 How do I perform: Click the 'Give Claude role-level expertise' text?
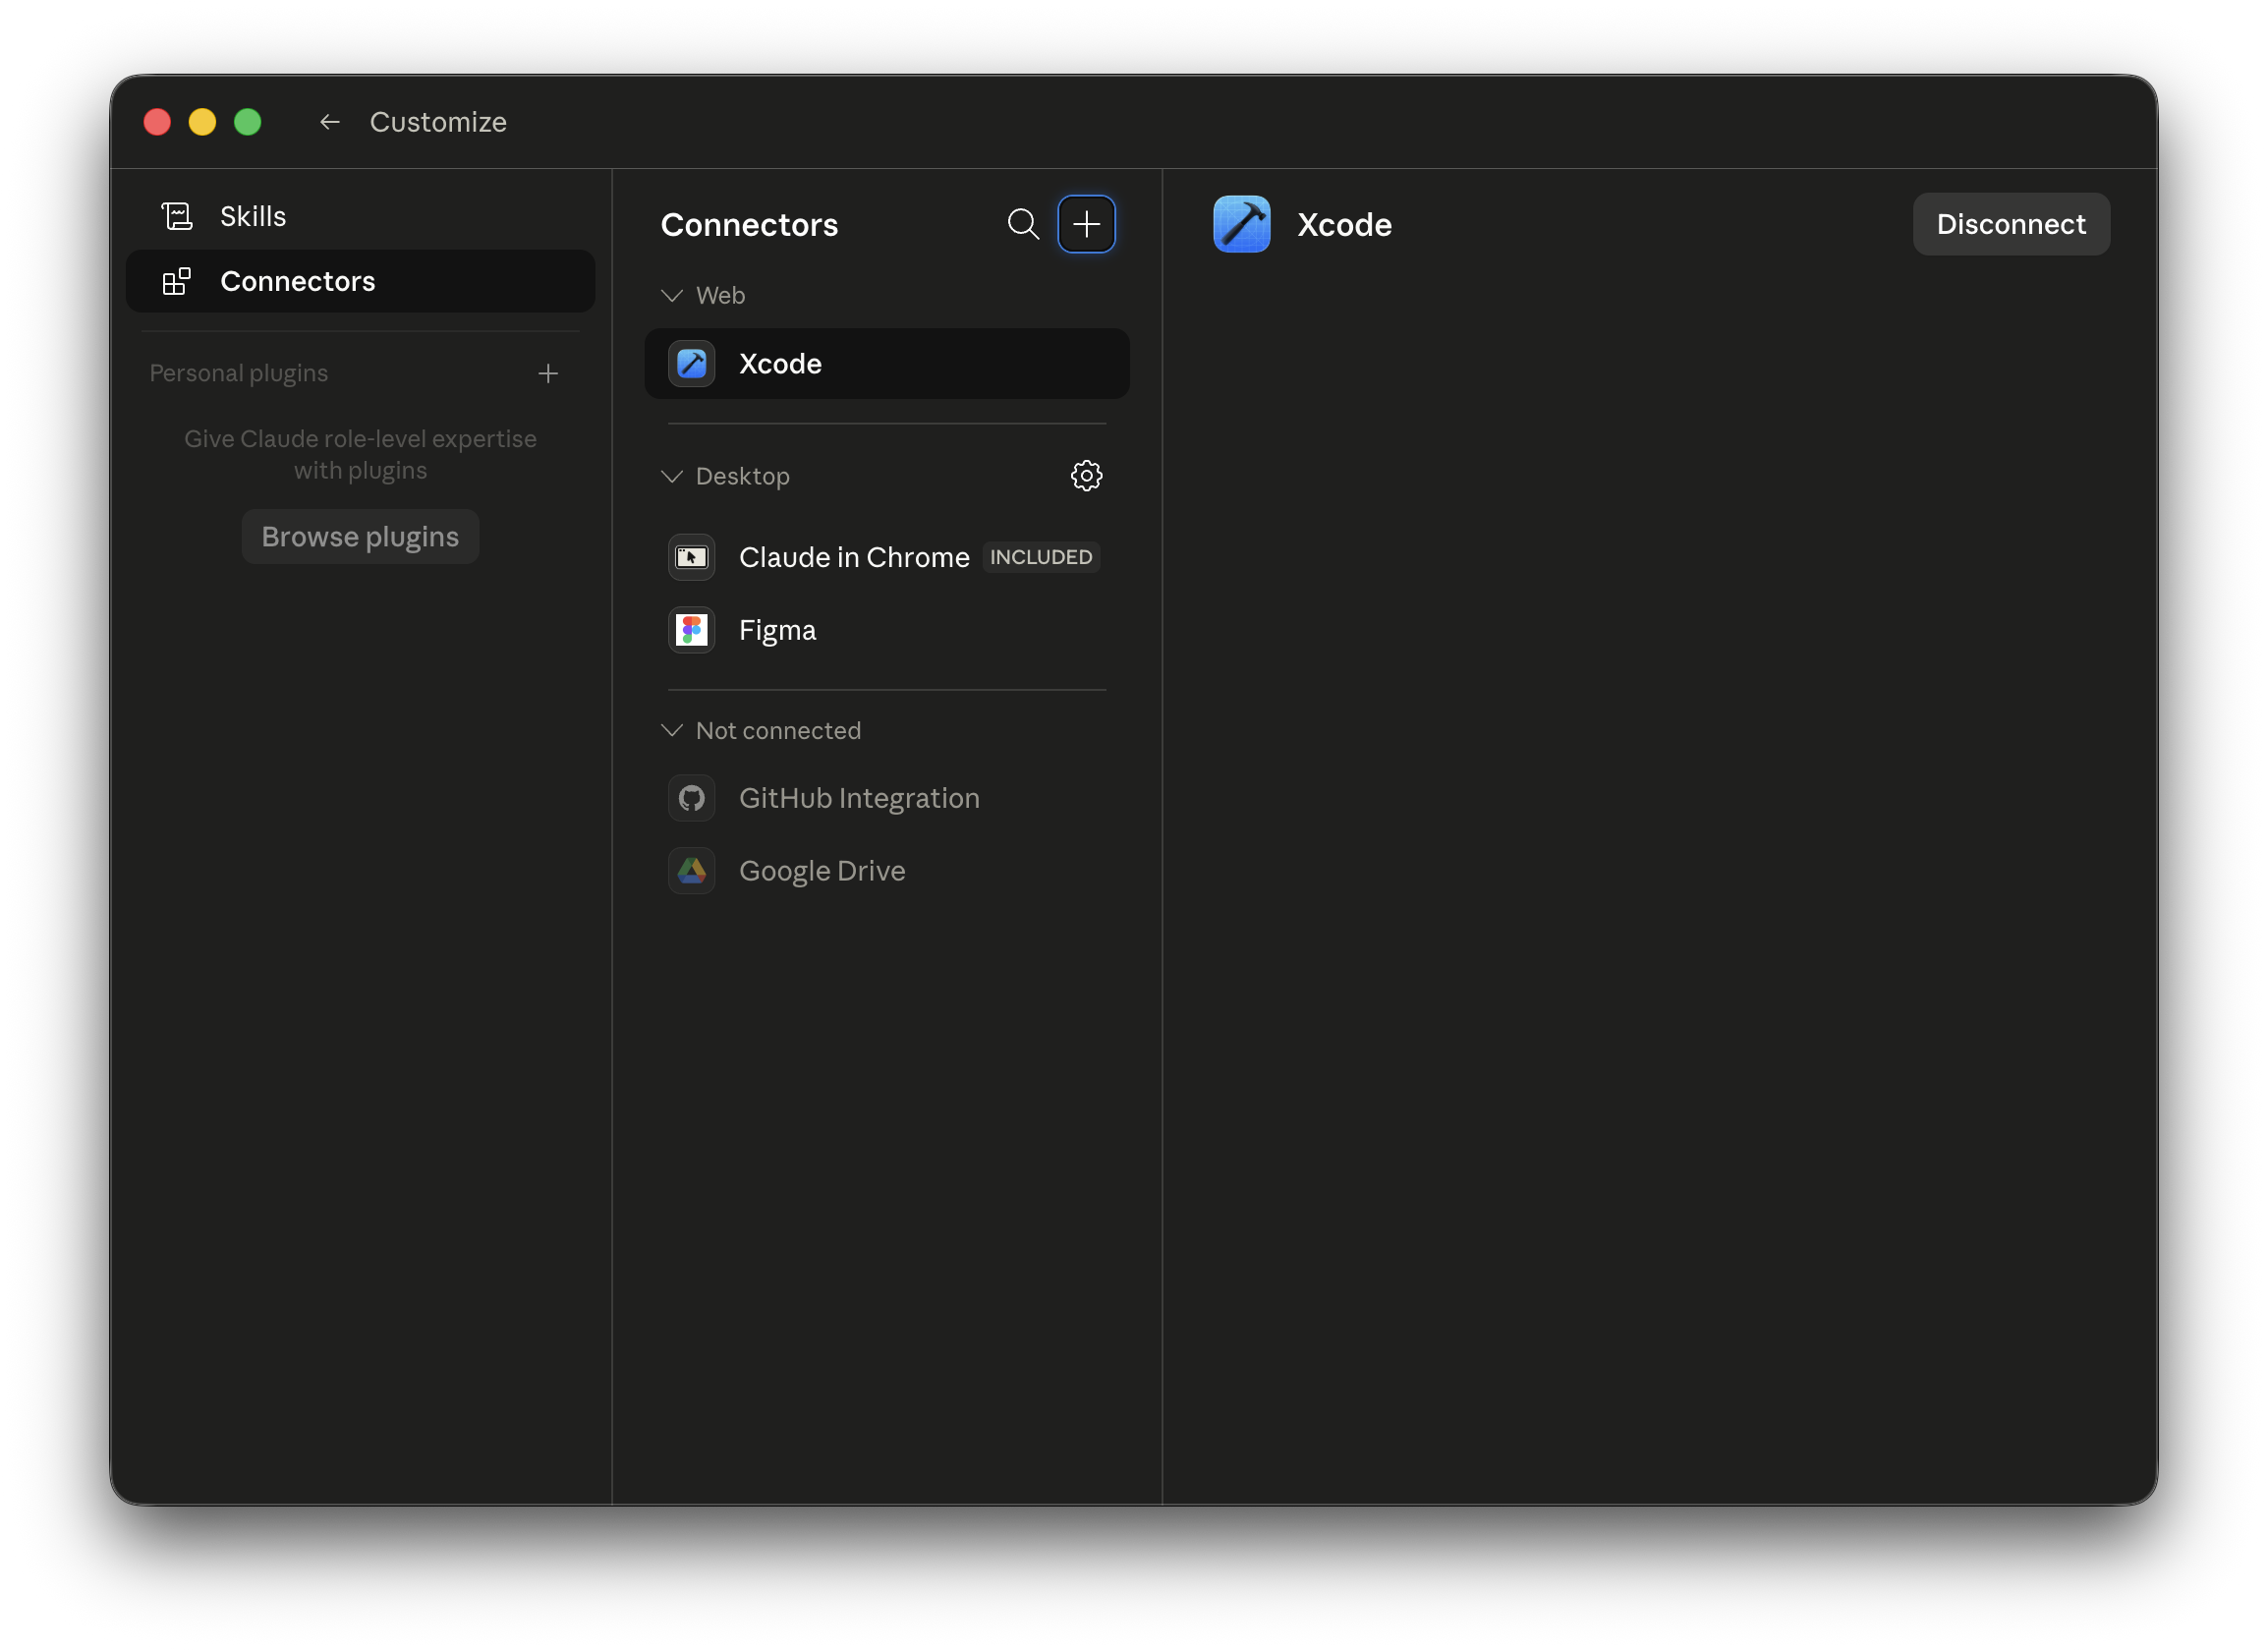[360, 455]
